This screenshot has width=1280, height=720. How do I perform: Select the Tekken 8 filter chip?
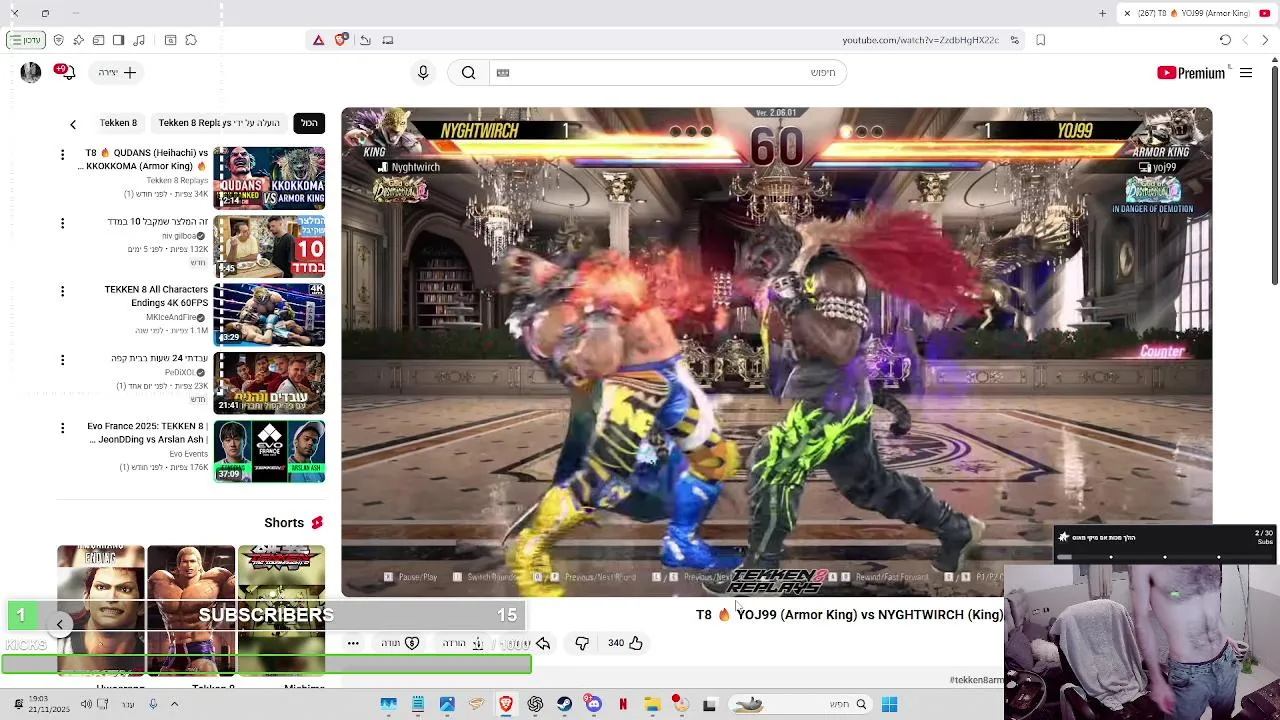pyautogui.click(x=118, y=123)
